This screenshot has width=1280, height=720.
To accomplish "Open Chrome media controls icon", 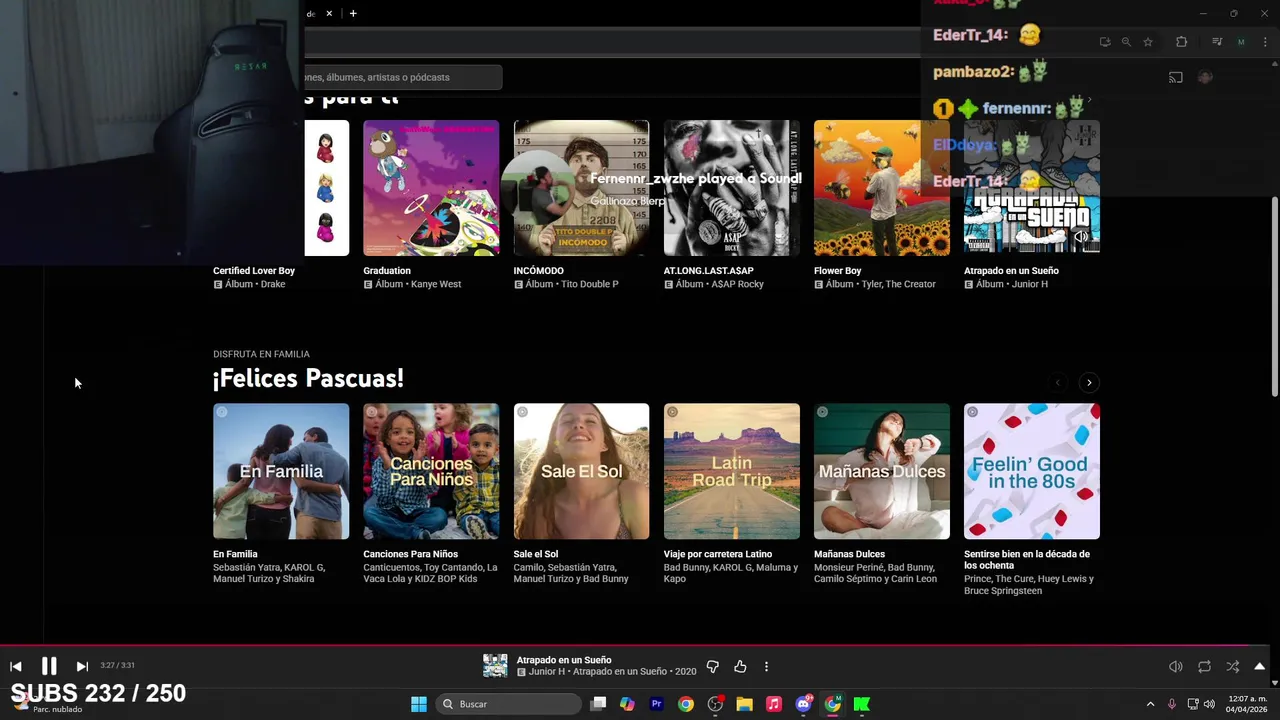I will tap(1217, 42).
